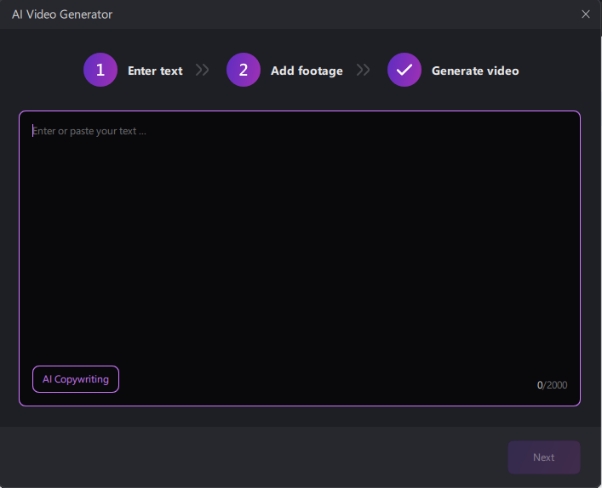Select the Enter text step label
Viewport: 602px width, 488px height.
tap(155, 71)
